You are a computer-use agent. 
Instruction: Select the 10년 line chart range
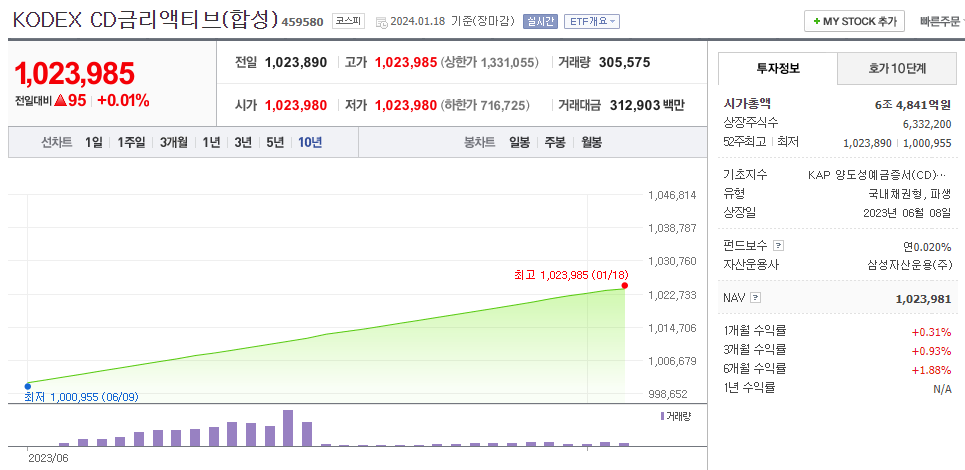coord(310,143)
